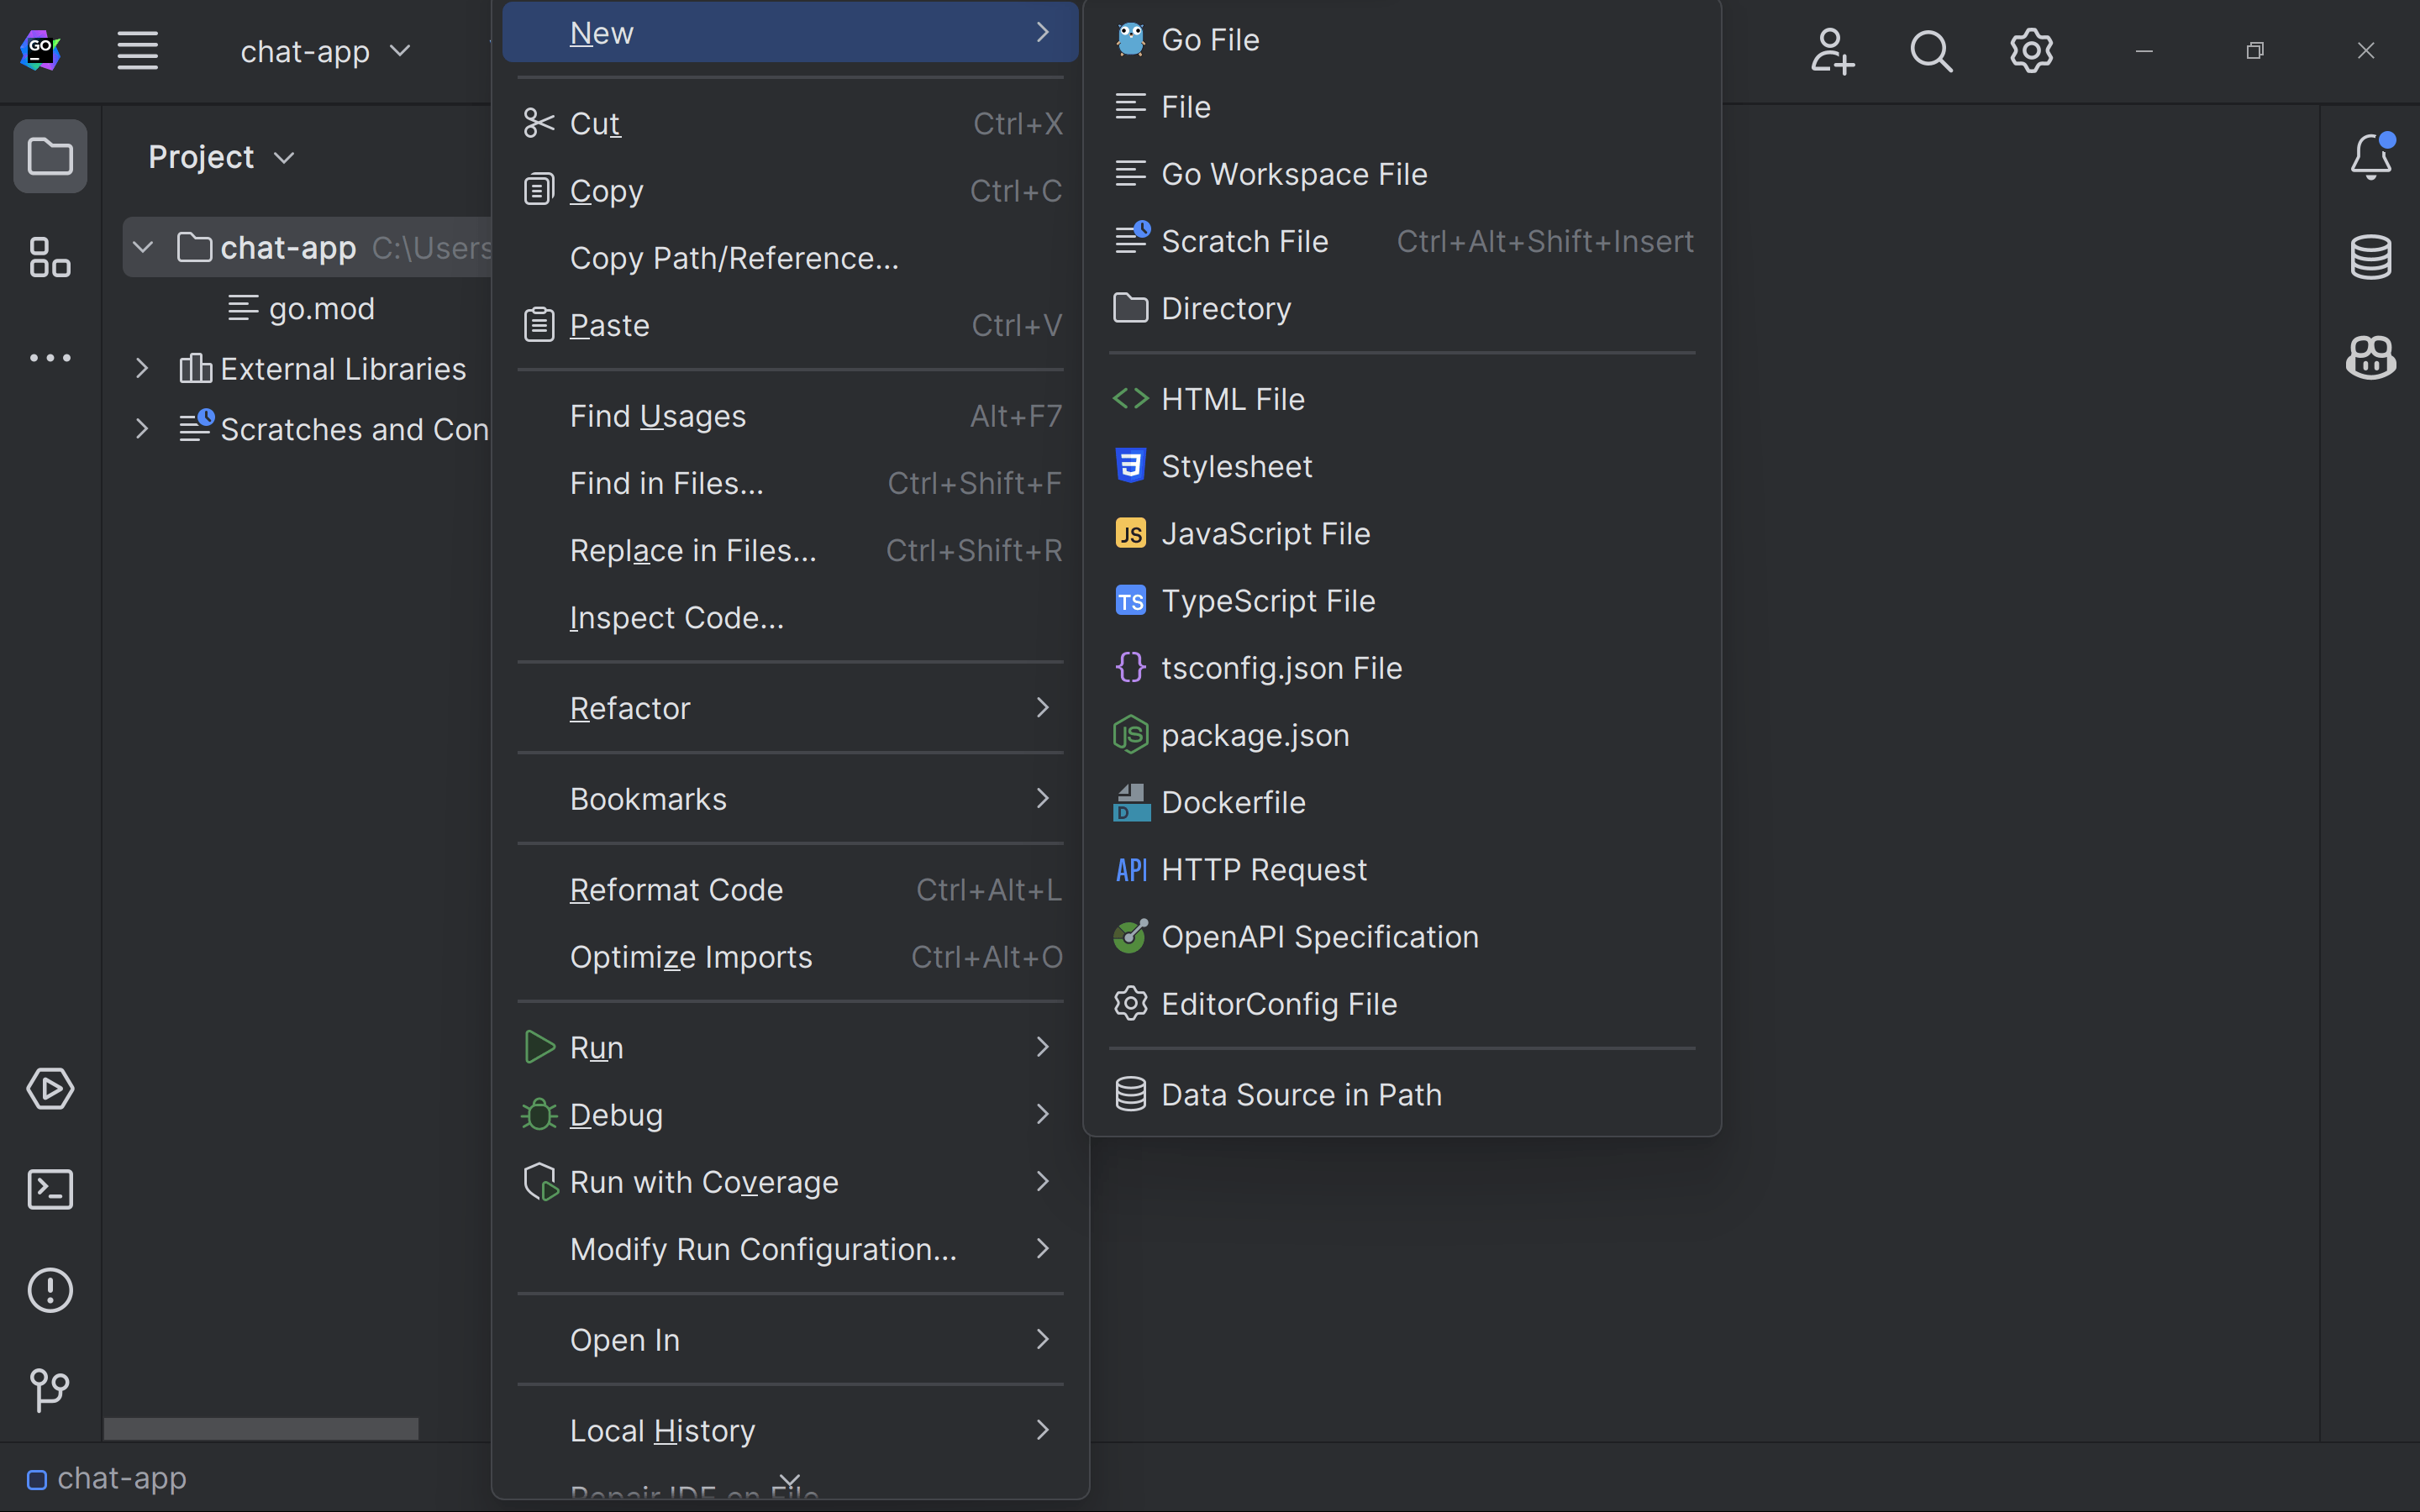Open the Run tool window
Image resolution: width=2420 pixels, height=1512 pixels.
pos(49,1089)
